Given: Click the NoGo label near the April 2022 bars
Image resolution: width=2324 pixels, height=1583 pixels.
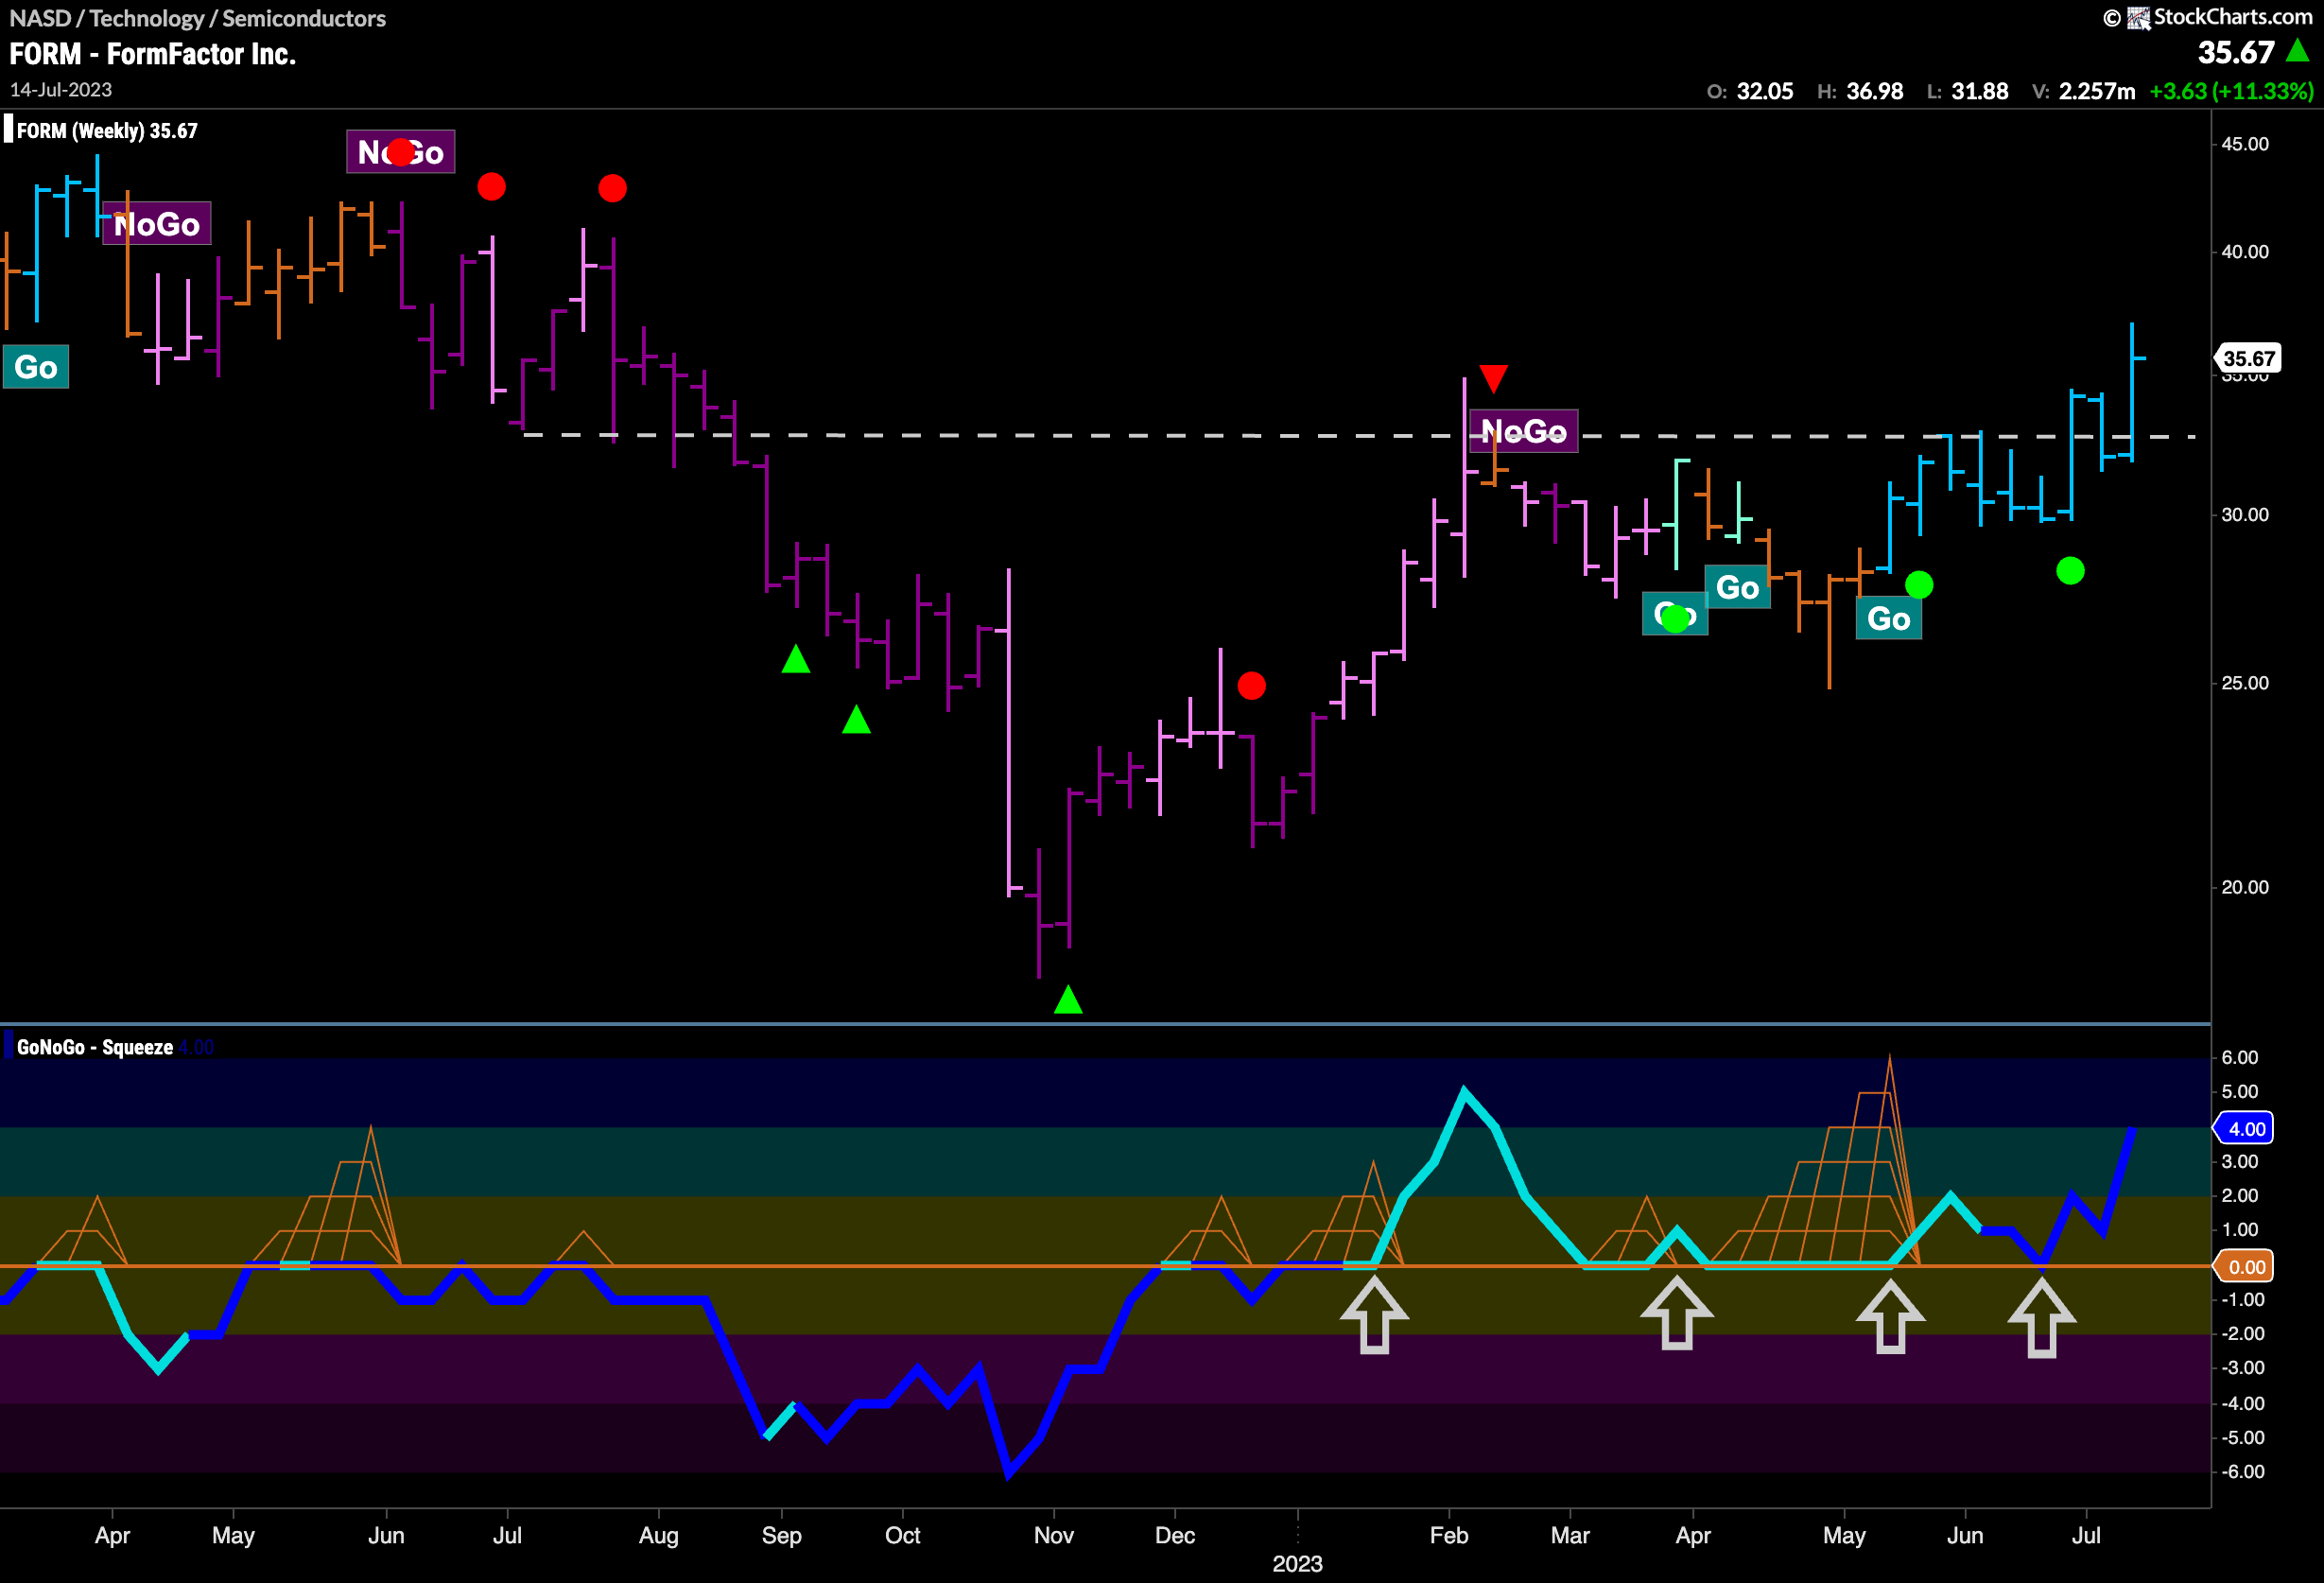Looking at the screenshot, I should (x=157, y=224).
